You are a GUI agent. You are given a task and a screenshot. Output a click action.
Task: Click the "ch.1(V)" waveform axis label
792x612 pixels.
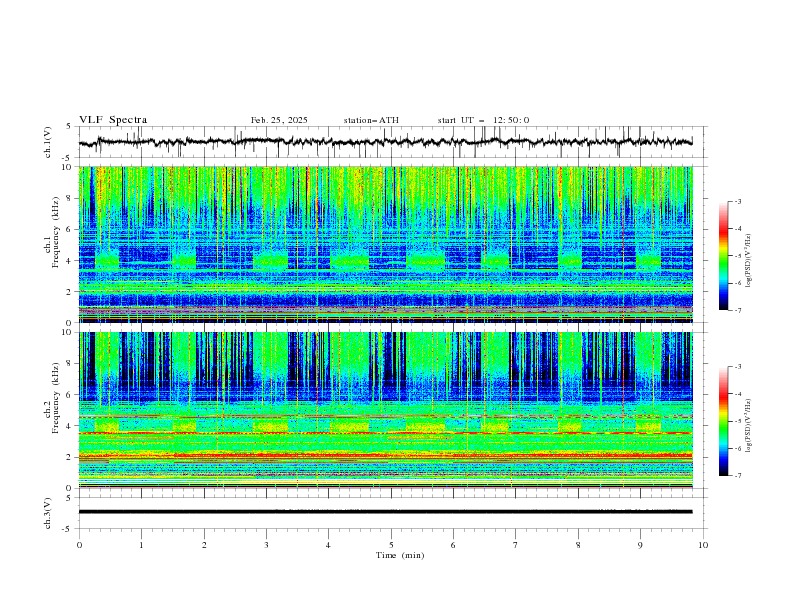click(x=48, y=142)
